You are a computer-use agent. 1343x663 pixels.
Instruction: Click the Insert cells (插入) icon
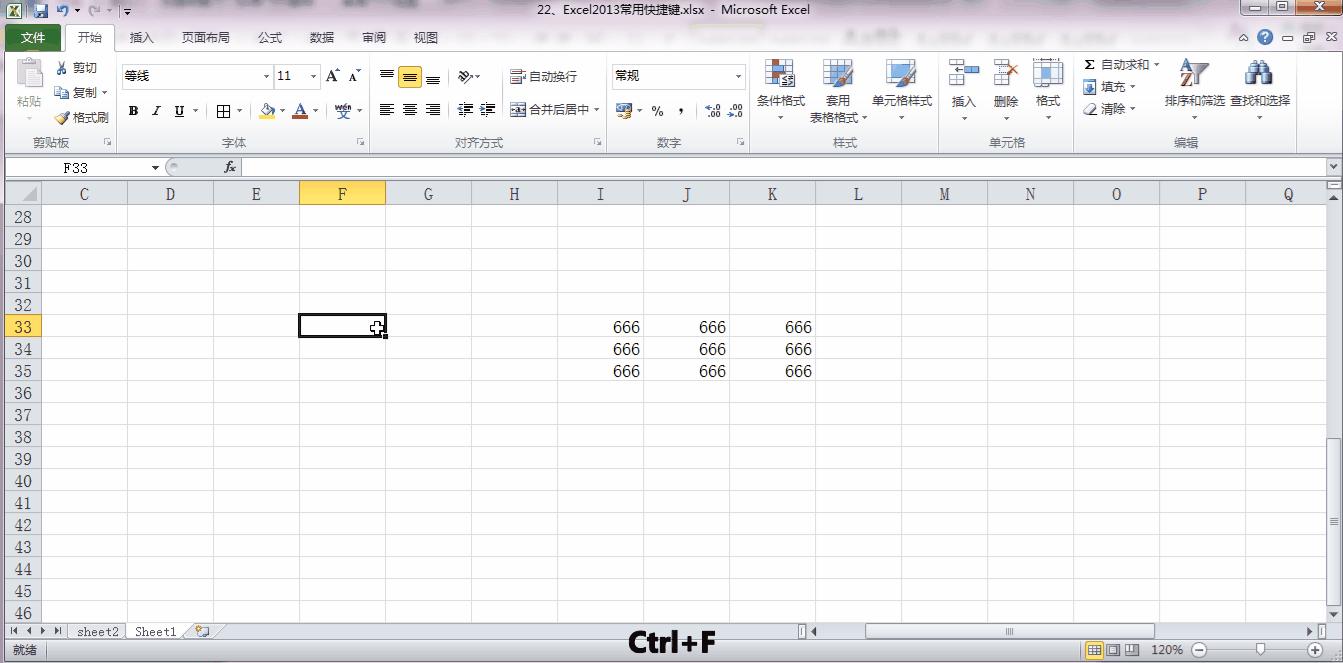click(x=964, y=74)
